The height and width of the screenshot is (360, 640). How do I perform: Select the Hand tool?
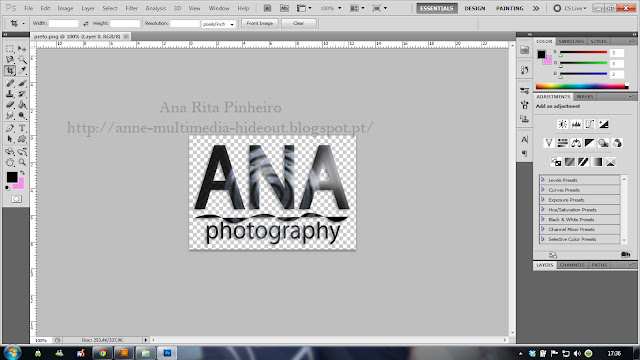click(x=10, y=162)
